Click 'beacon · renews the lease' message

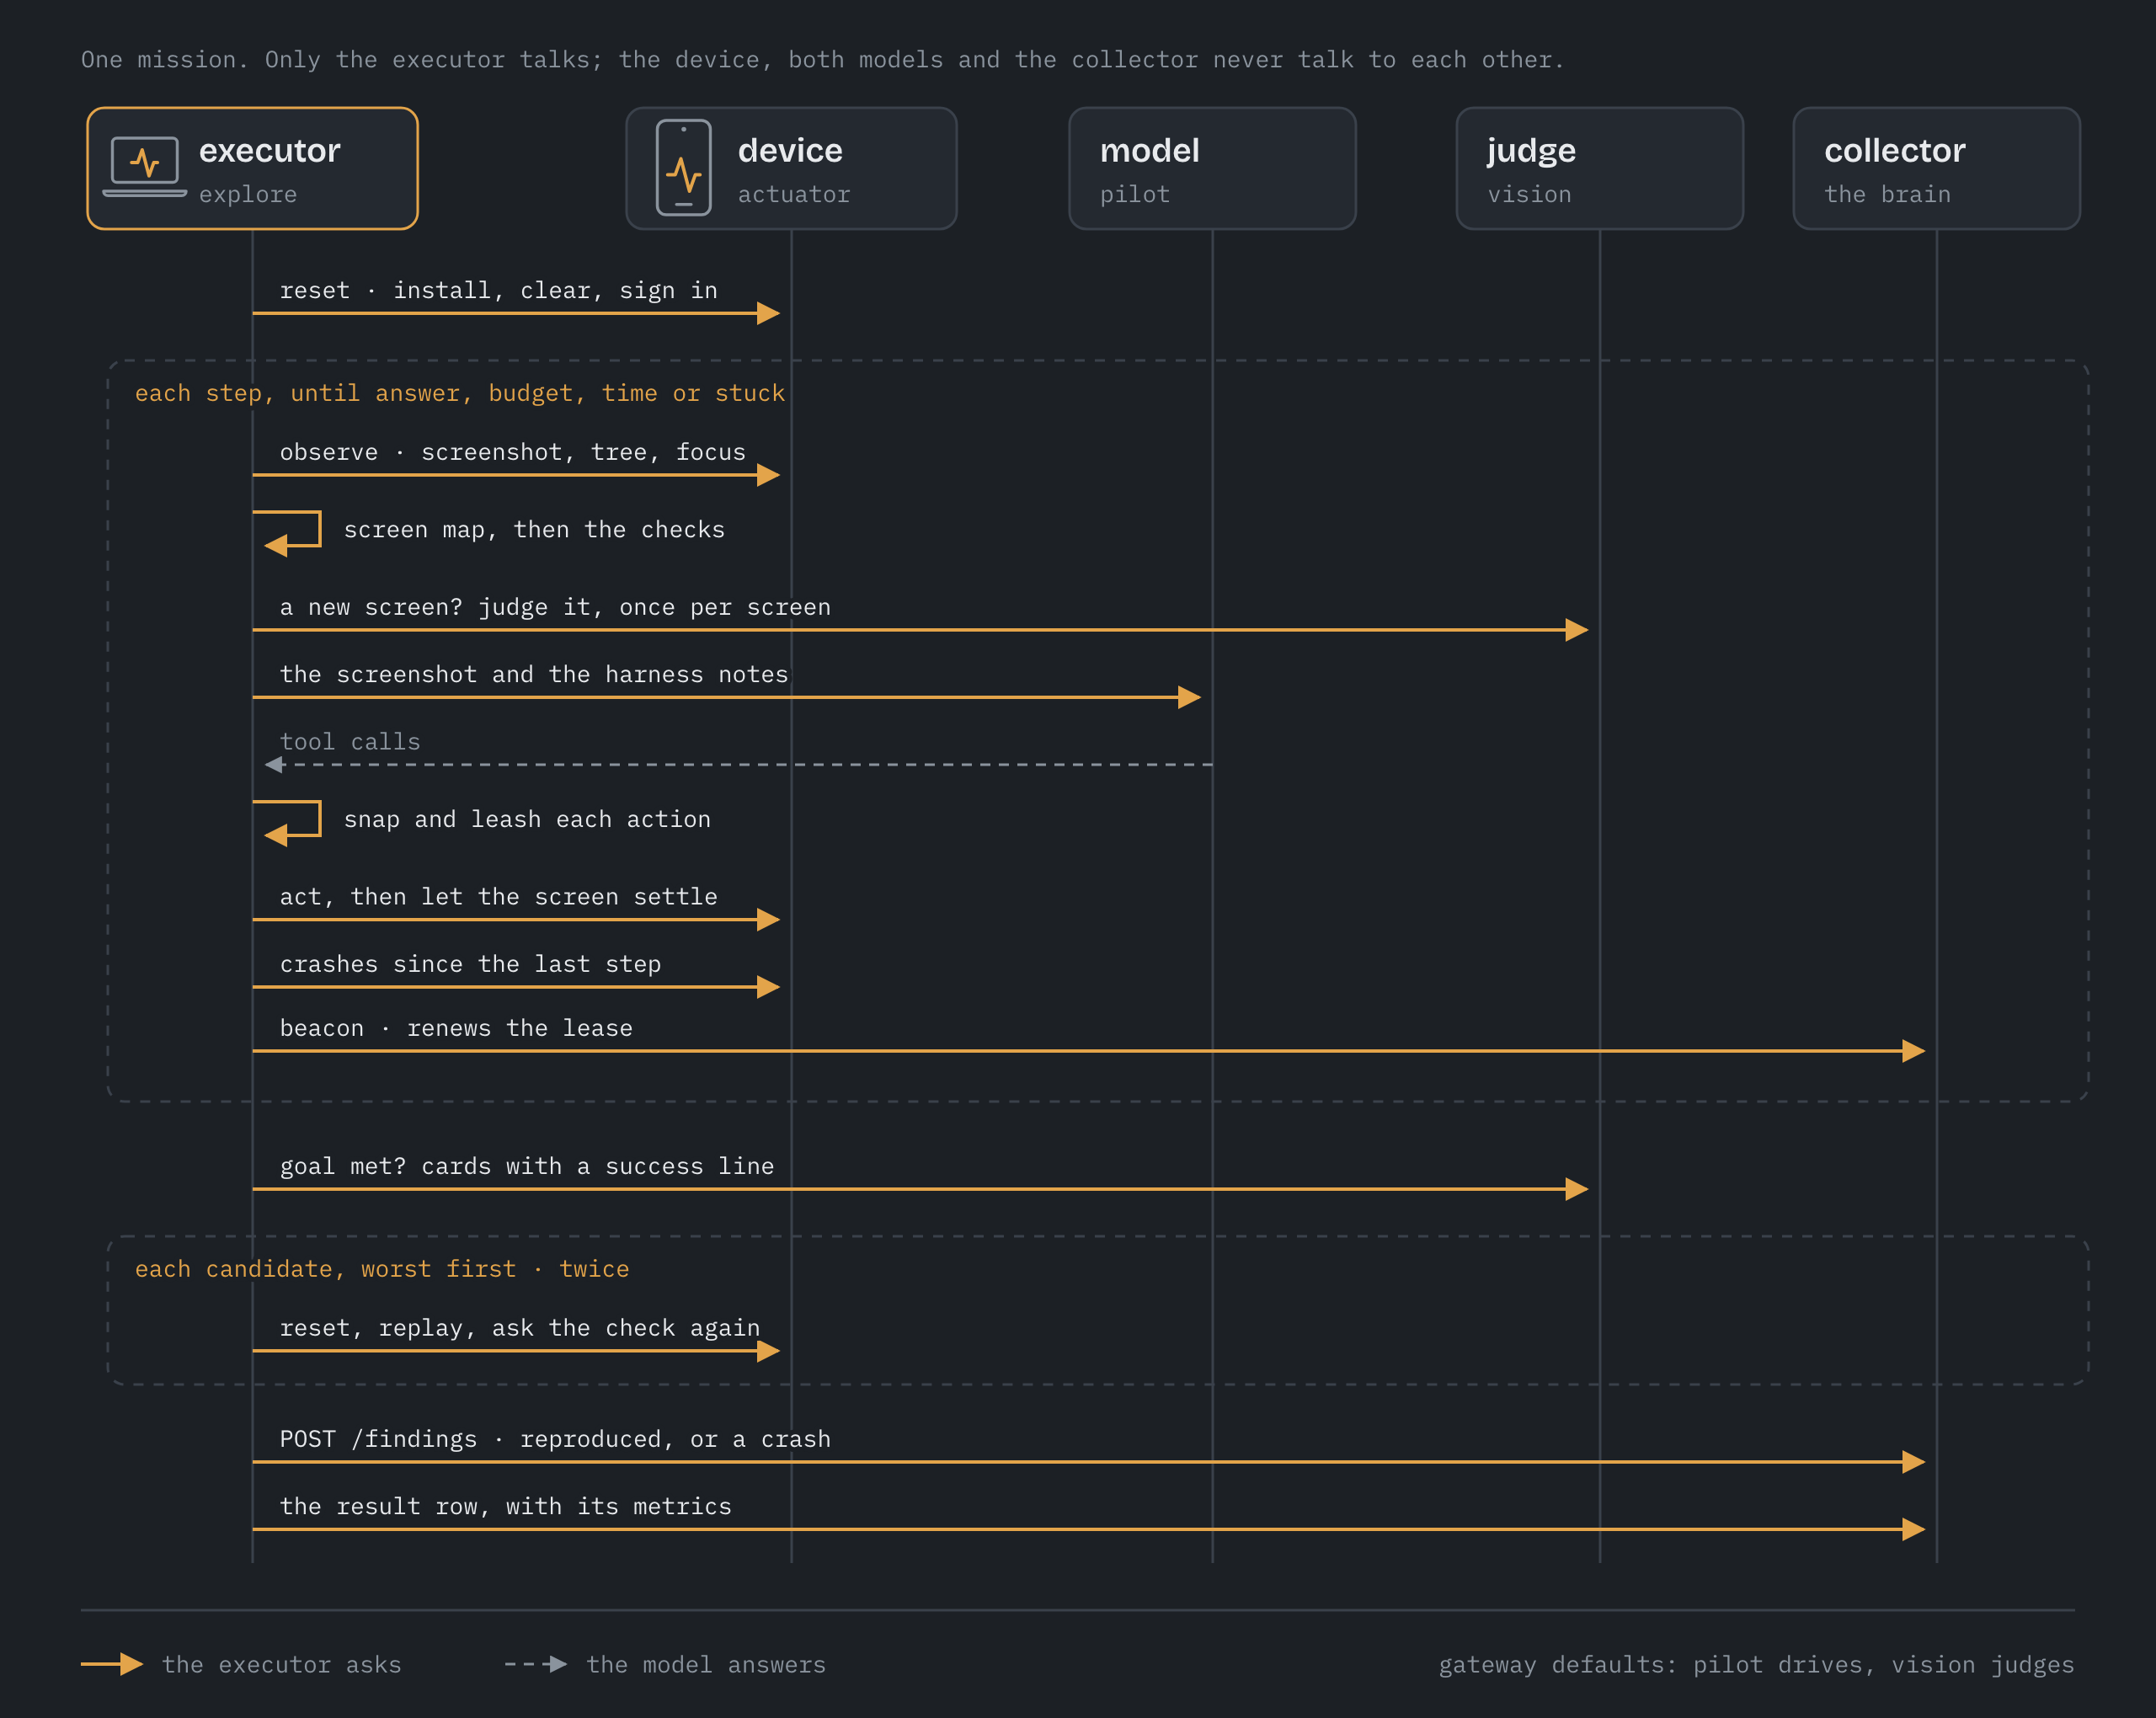point(456,1028)
